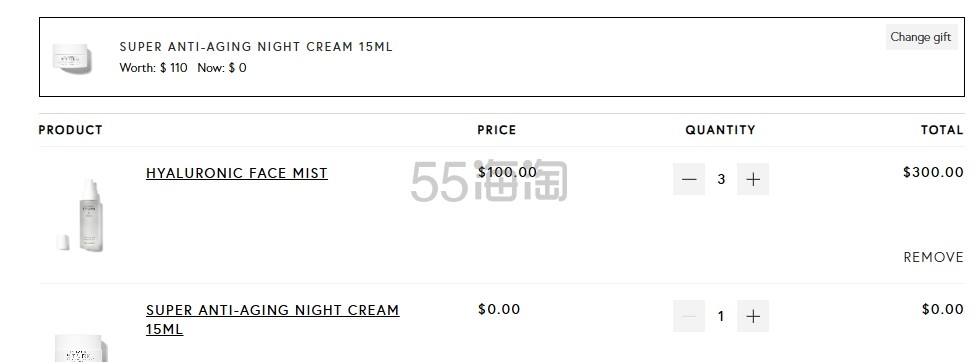Click the TOTAL column header
This screenshot has height=362, width=978.
tap(942, 130)
